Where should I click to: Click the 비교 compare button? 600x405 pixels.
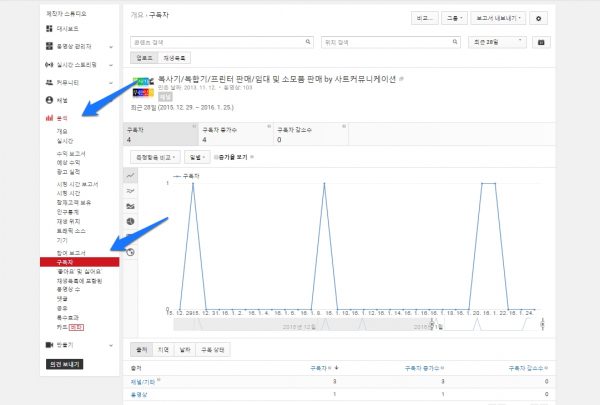pyautogui.click(x=425, y=18)
